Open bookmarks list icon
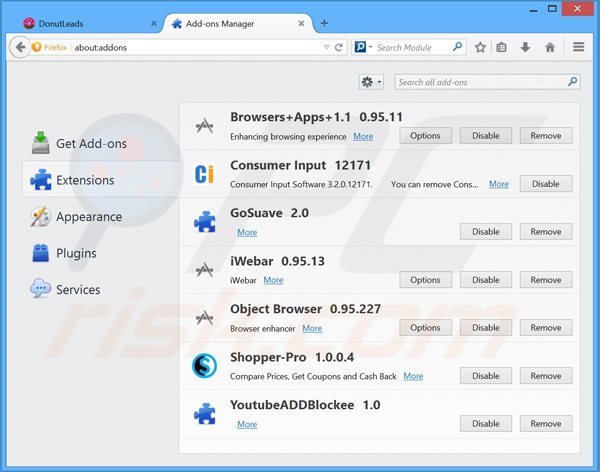 [502, 47]
